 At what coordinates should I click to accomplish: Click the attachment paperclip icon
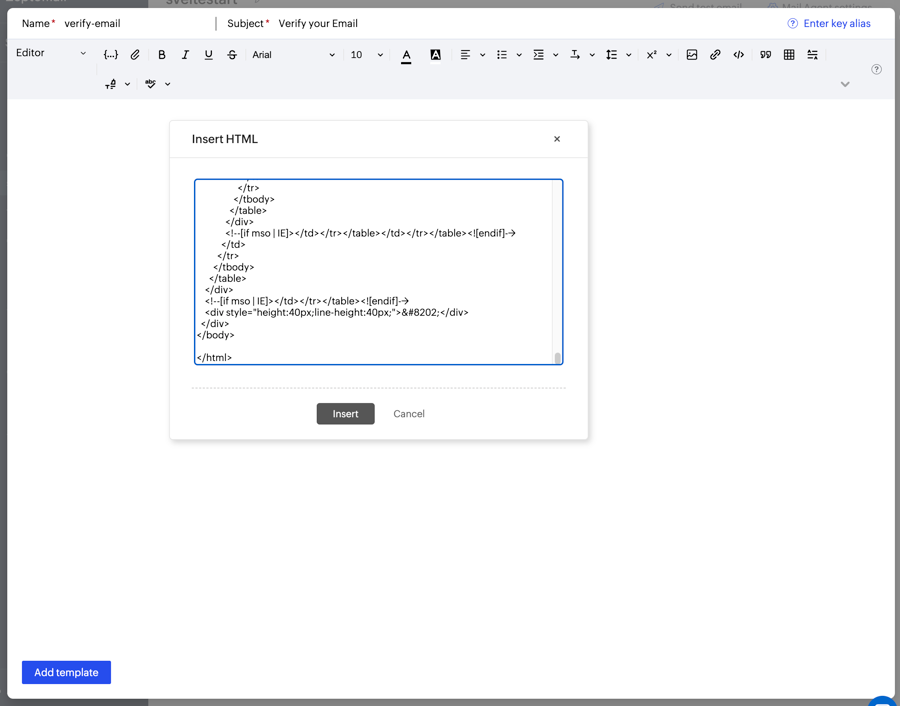point(135,55)
